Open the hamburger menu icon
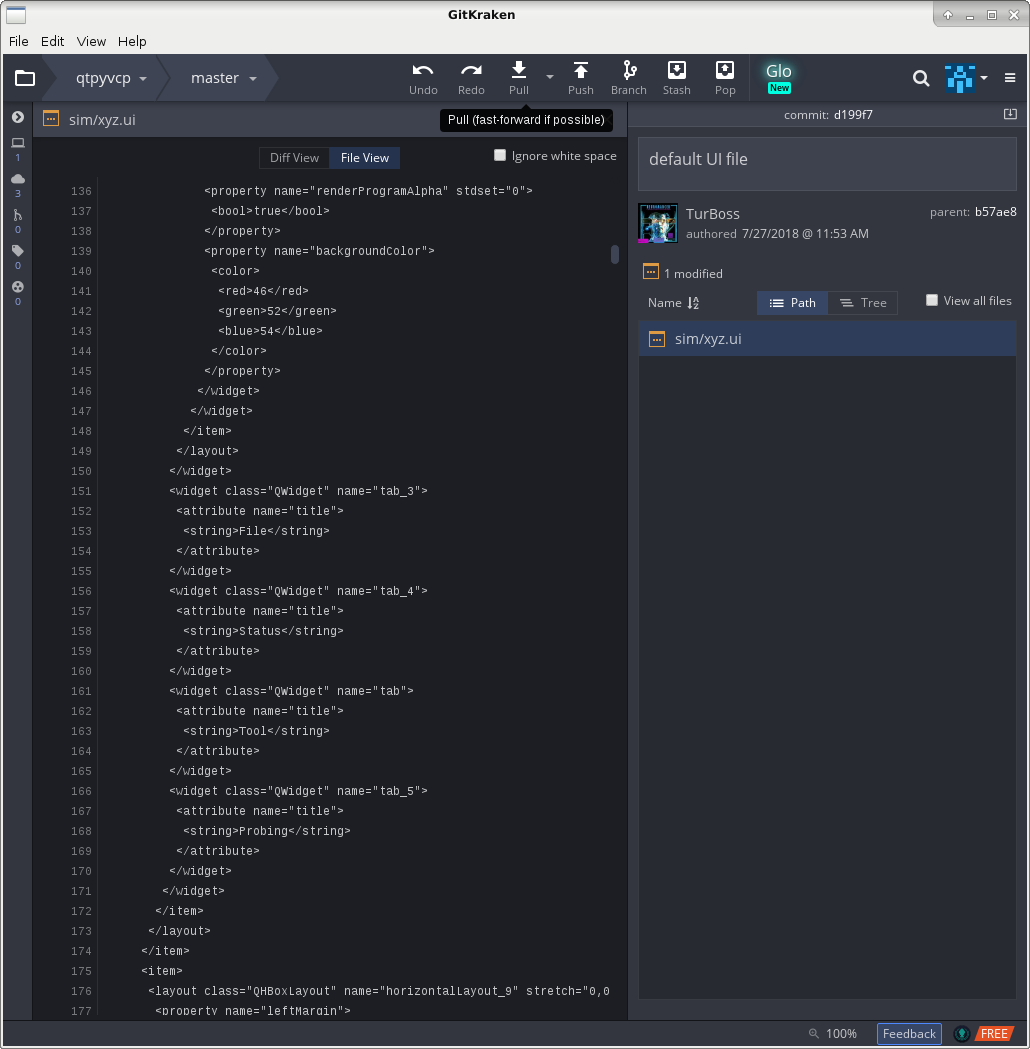This screenshot has width=1030, height=1049. pyautogui.click(x=1010, y=78)
